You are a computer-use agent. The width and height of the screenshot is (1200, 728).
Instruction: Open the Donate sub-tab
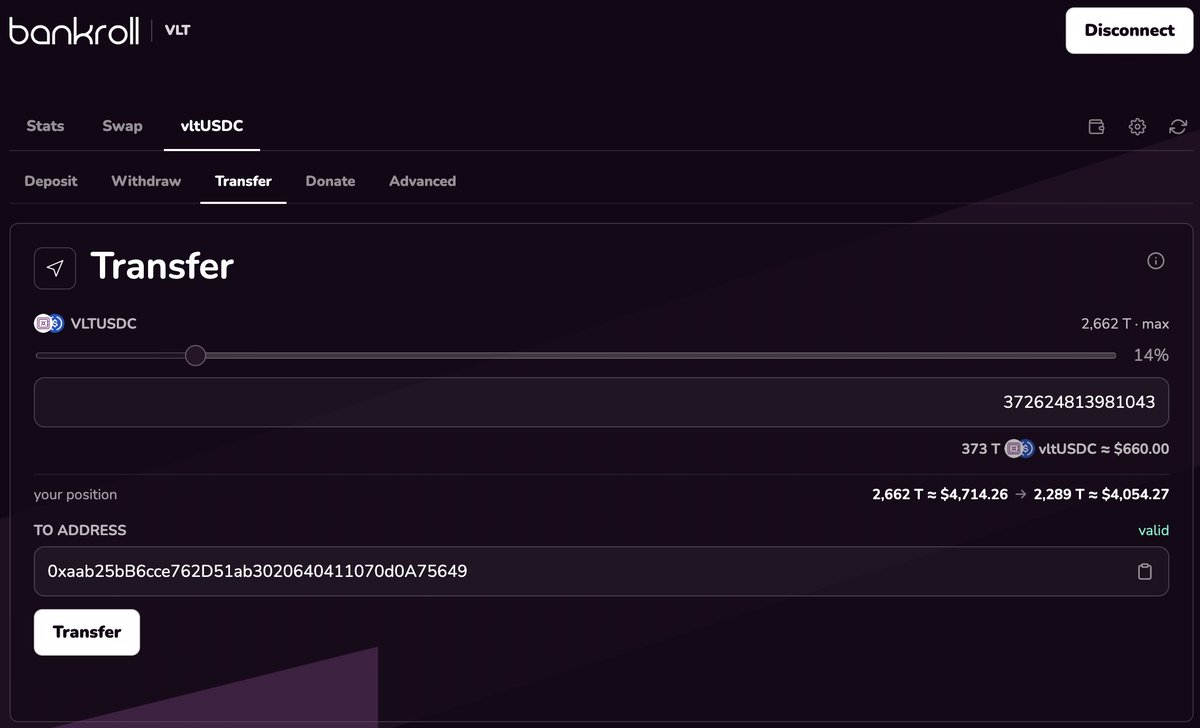pyautogui.click(x=330, y=181)
